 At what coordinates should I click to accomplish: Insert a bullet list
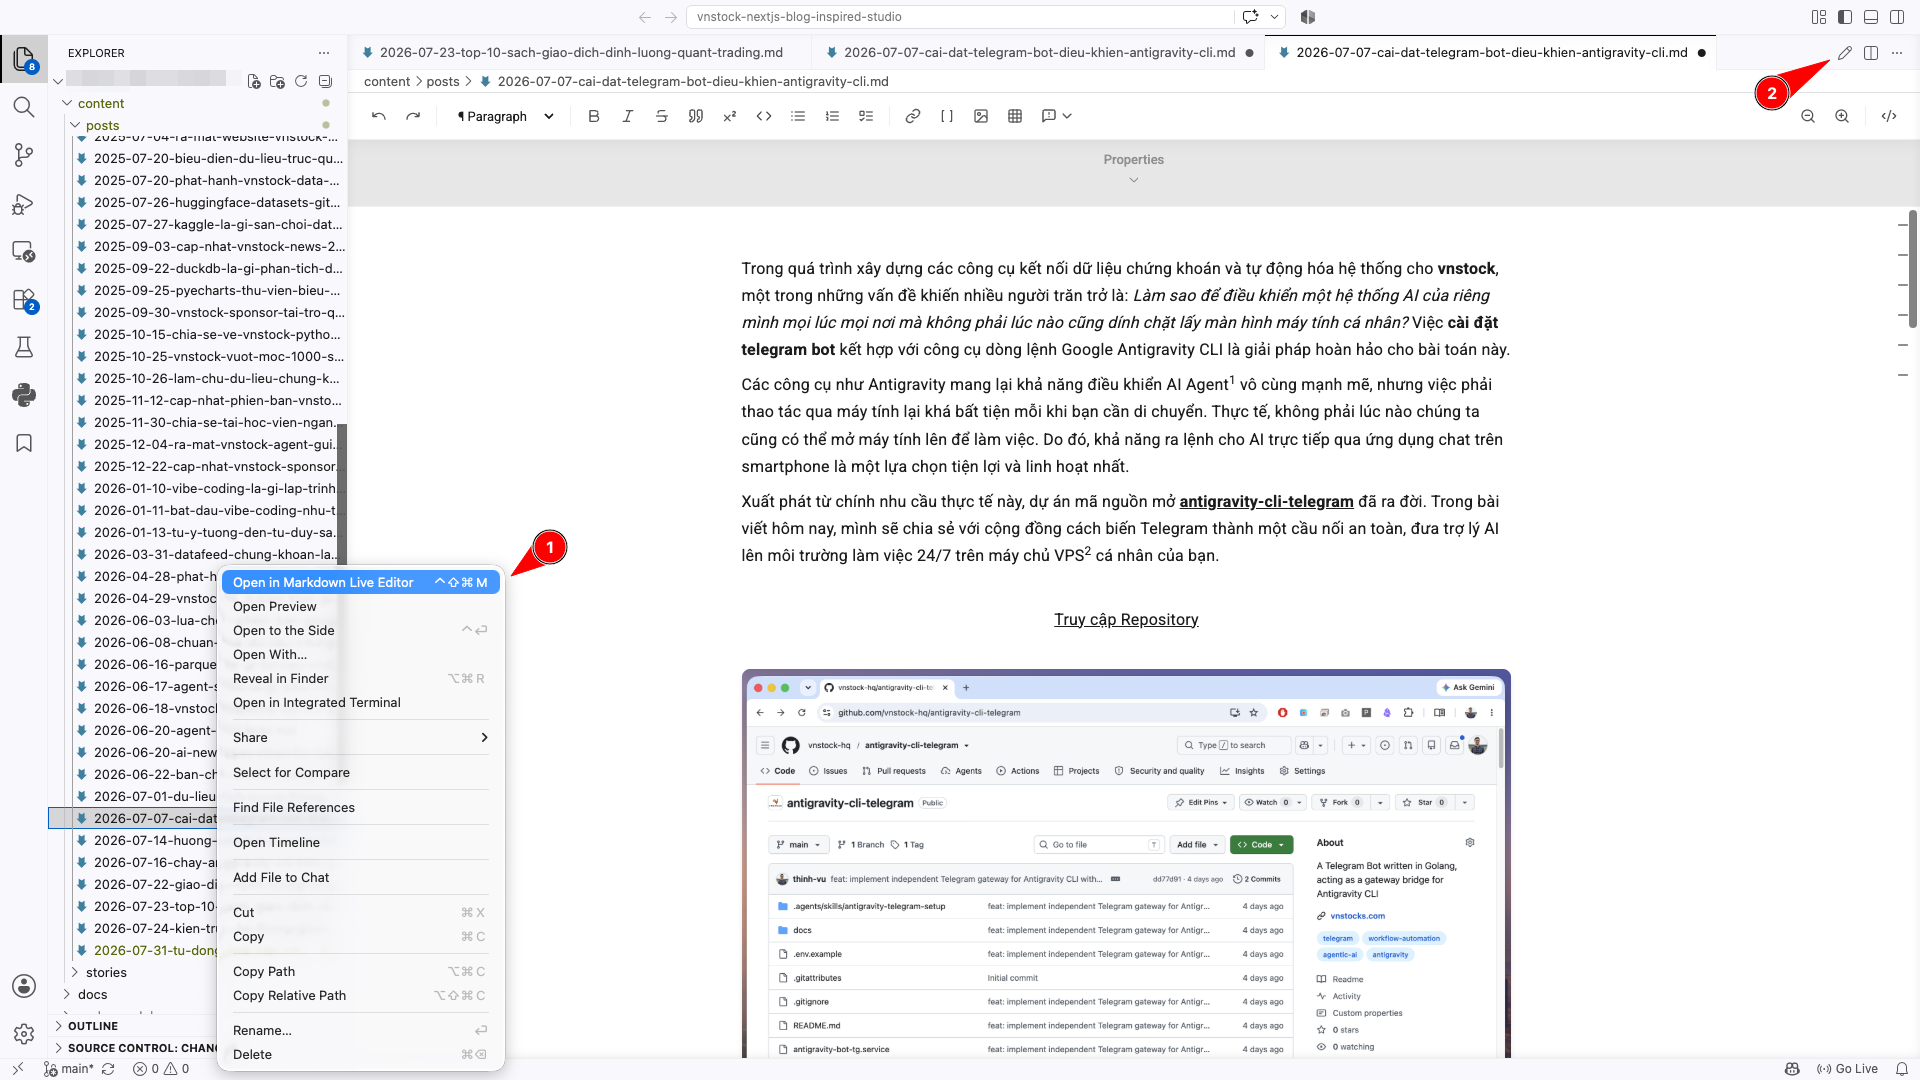[798, 116]
